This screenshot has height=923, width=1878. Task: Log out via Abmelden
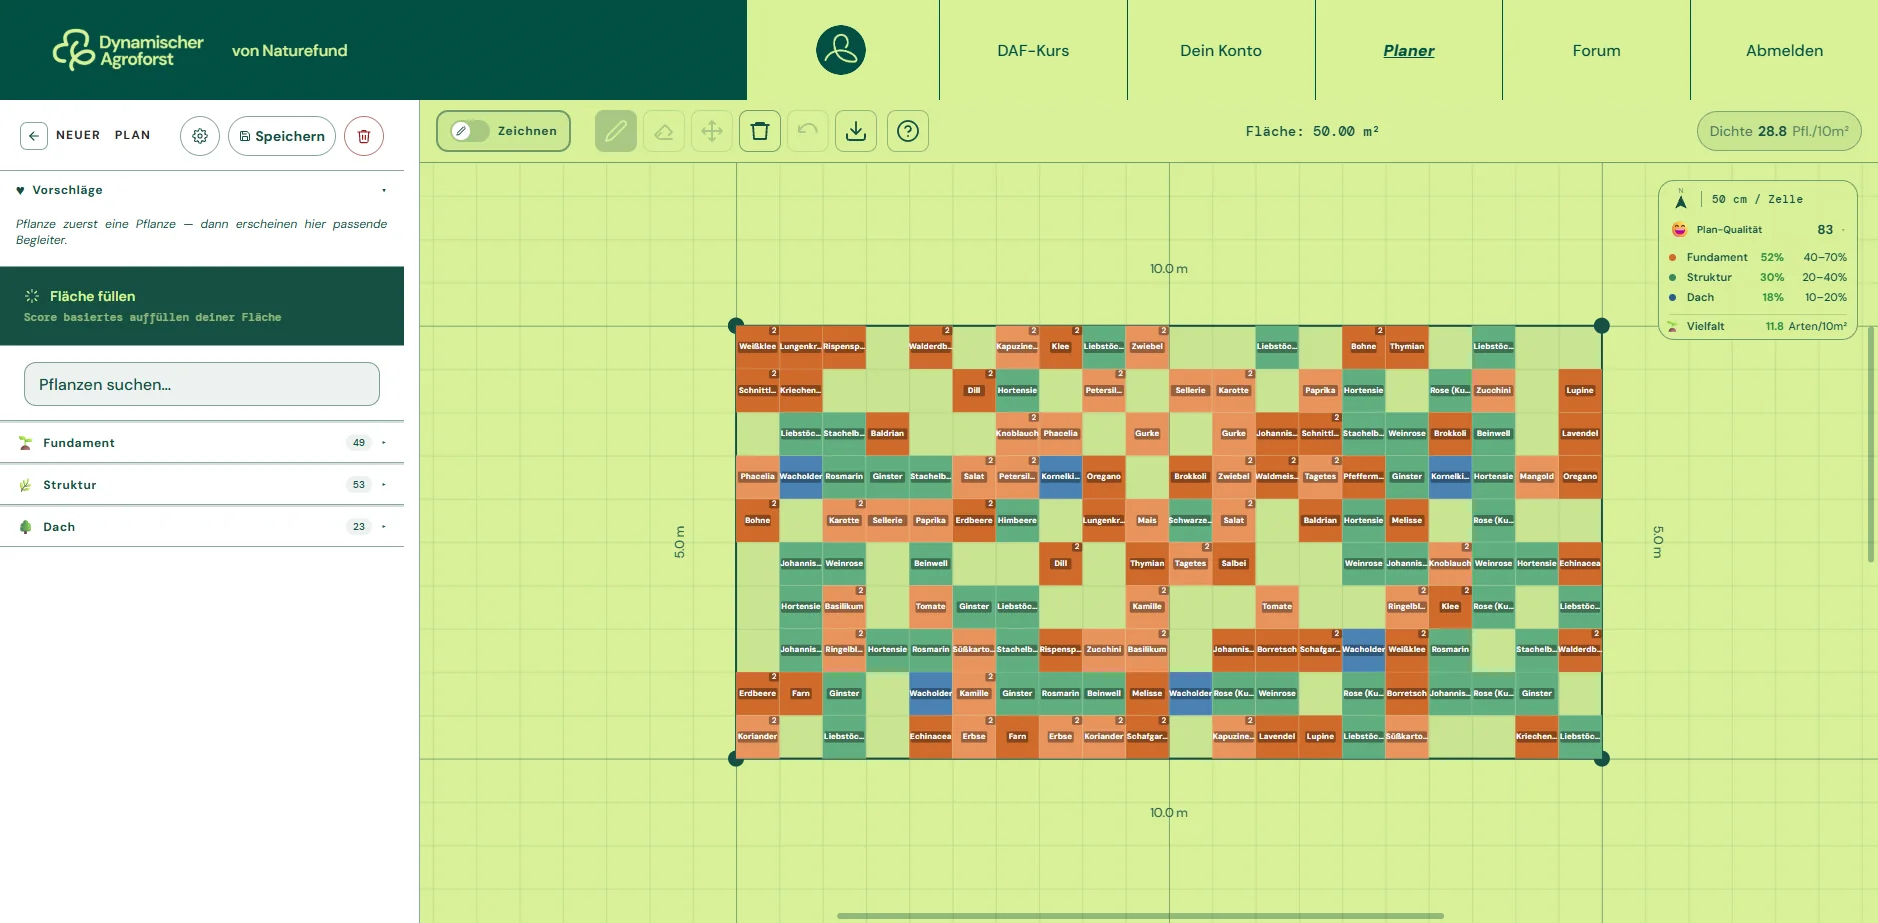pos(1784,50)
